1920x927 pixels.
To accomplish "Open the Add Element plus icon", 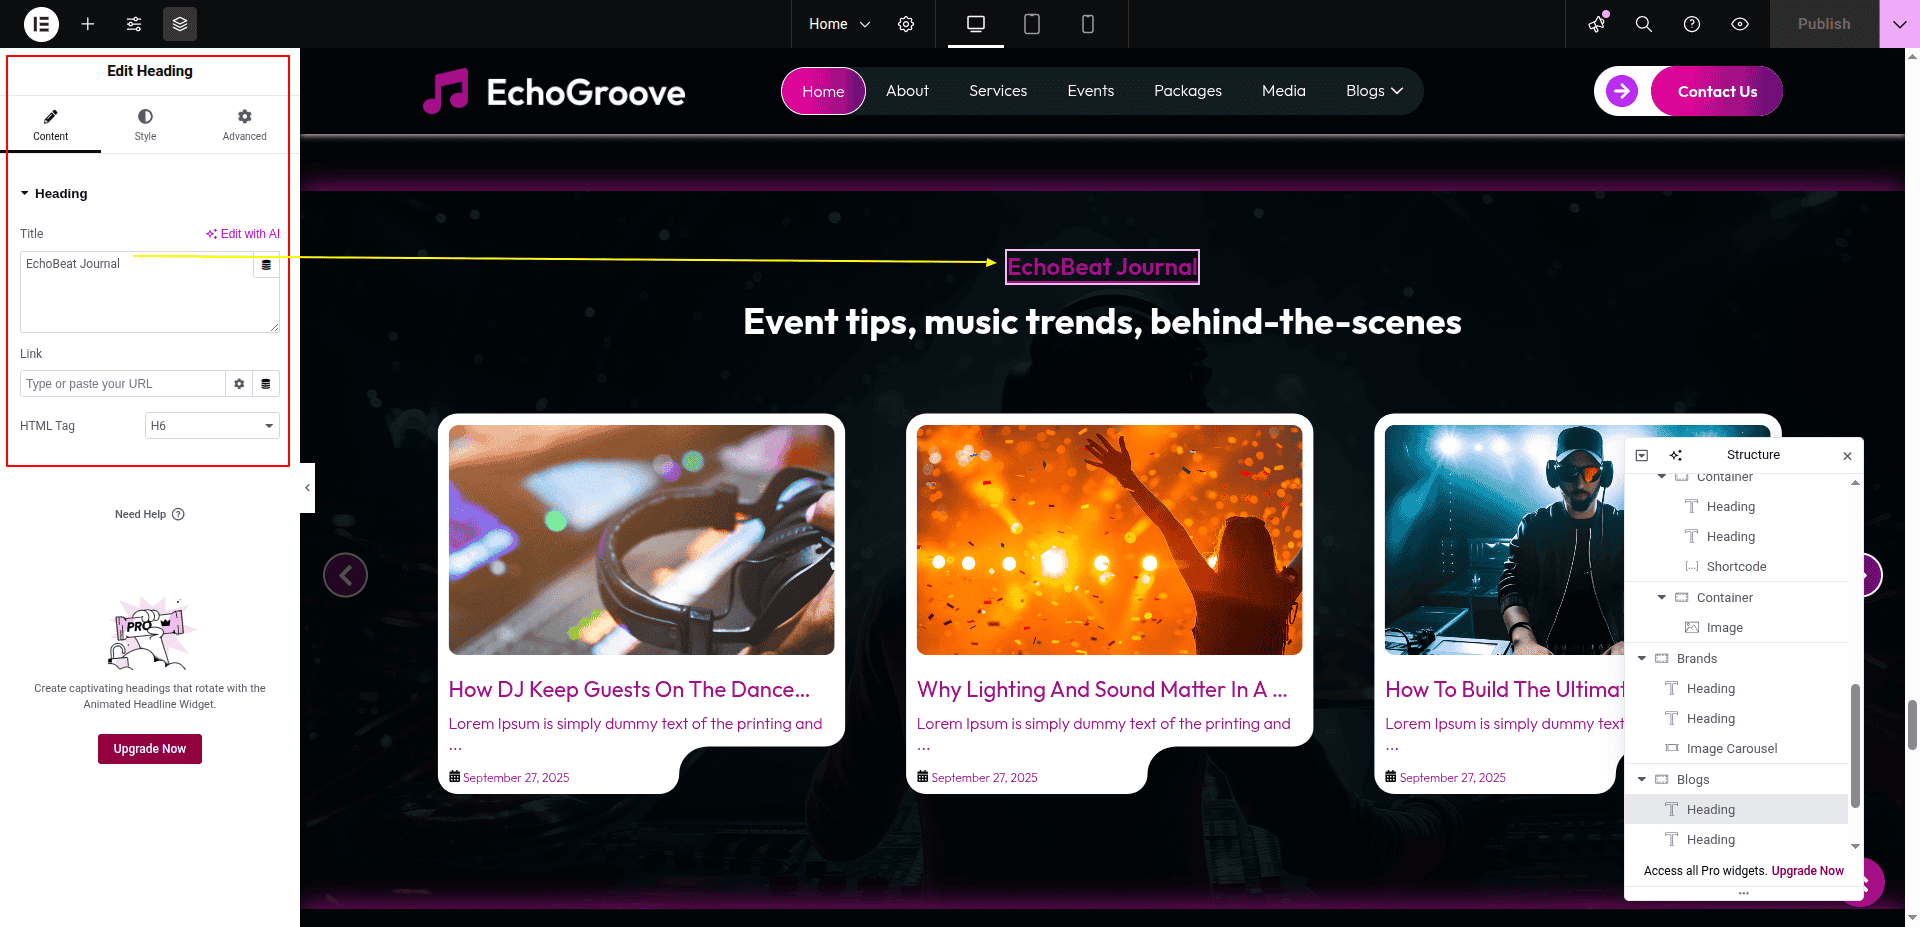I will [88, 24].
